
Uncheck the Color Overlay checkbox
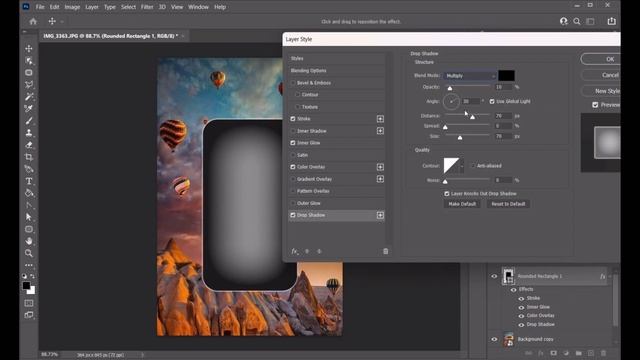click(x=293, y=167)
